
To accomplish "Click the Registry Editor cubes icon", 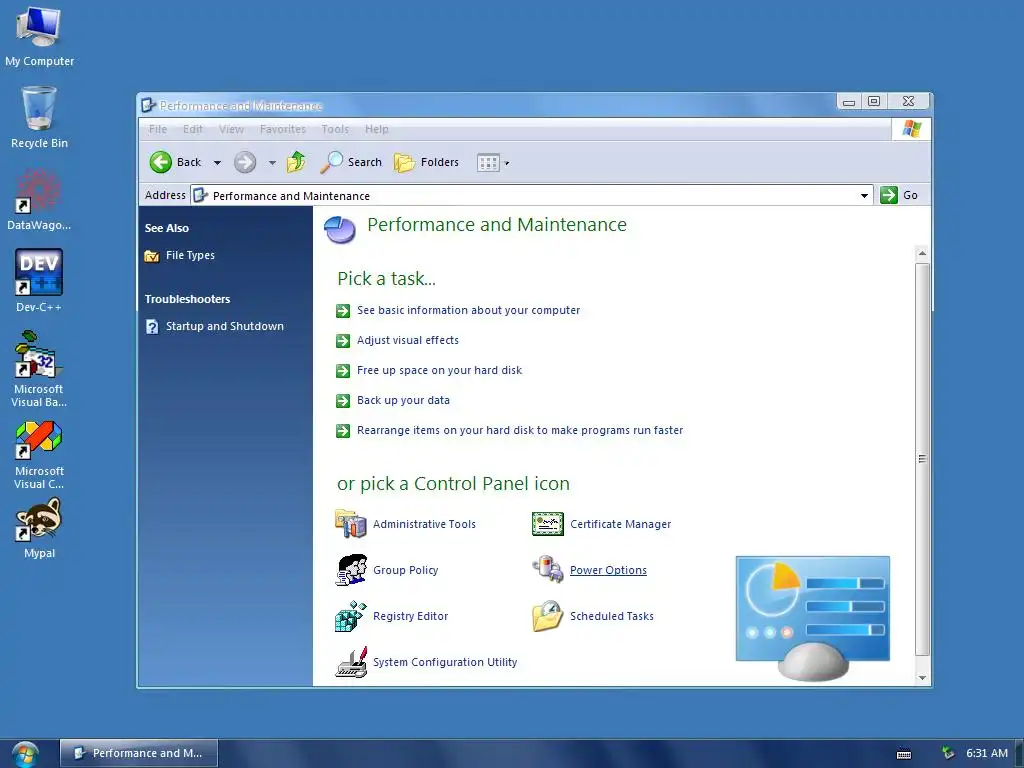I will (351, 616).
